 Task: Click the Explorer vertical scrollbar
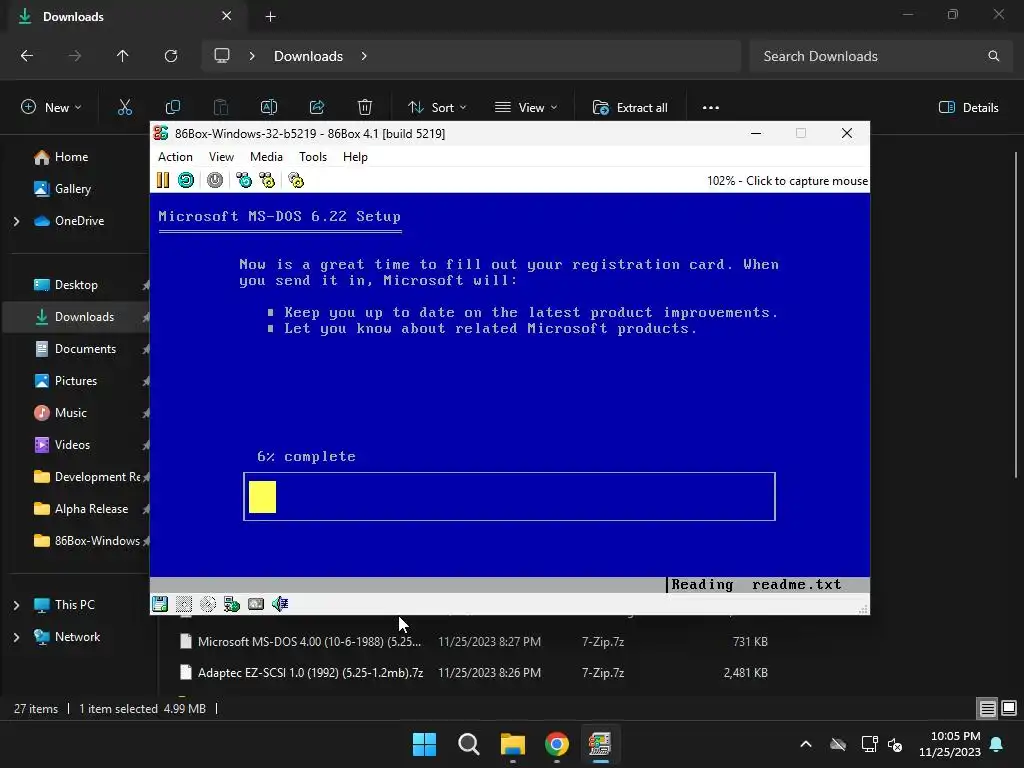click(x=1016, y=315)
